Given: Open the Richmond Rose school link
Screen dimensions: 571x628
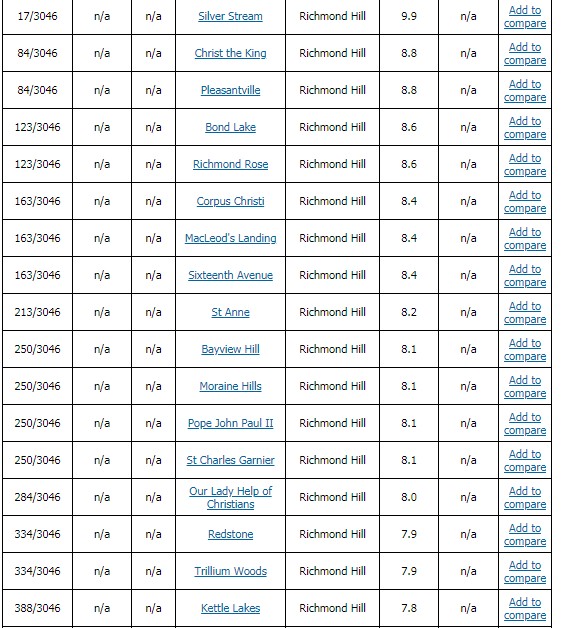Looking at the screenshot, I should point(230,164).
